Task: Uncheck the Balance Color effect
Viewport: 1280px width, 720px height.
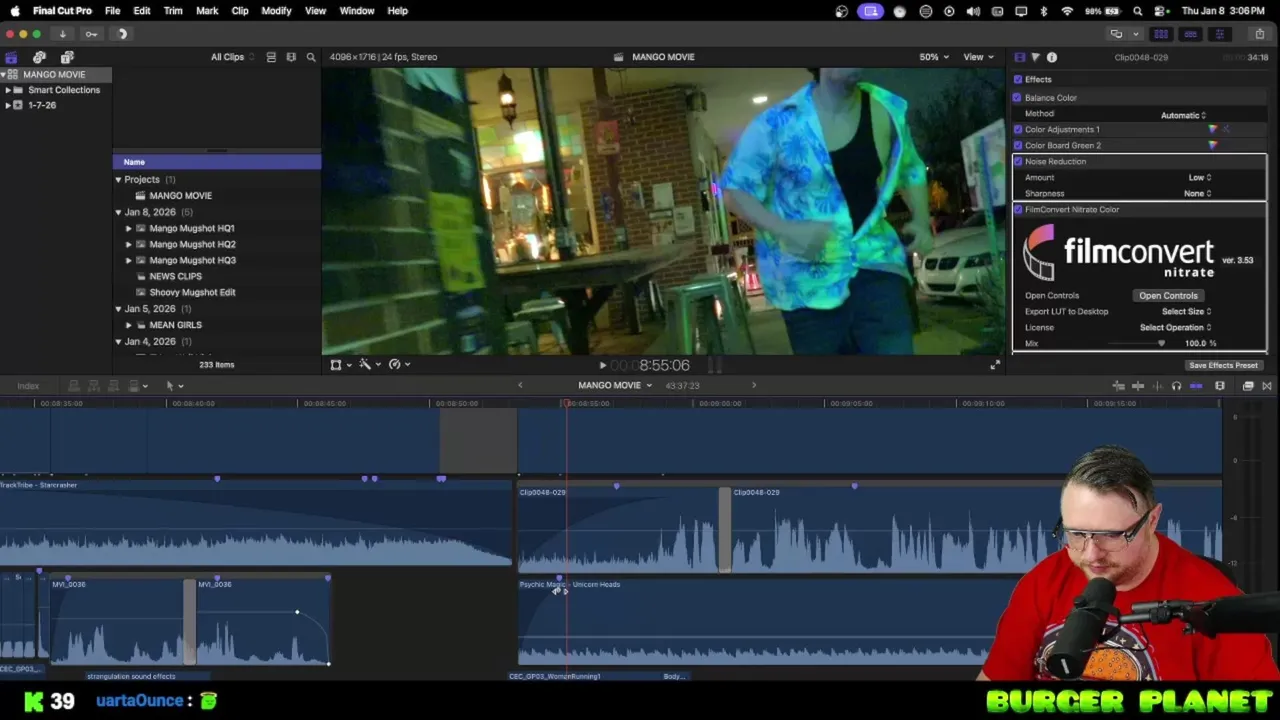Action: click(1018, 98)
